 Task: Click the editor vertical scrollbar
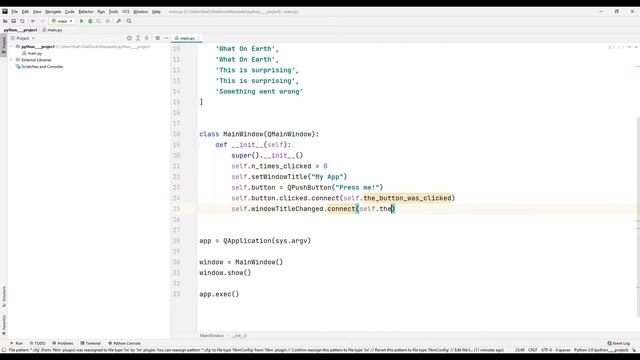(638, 216)
